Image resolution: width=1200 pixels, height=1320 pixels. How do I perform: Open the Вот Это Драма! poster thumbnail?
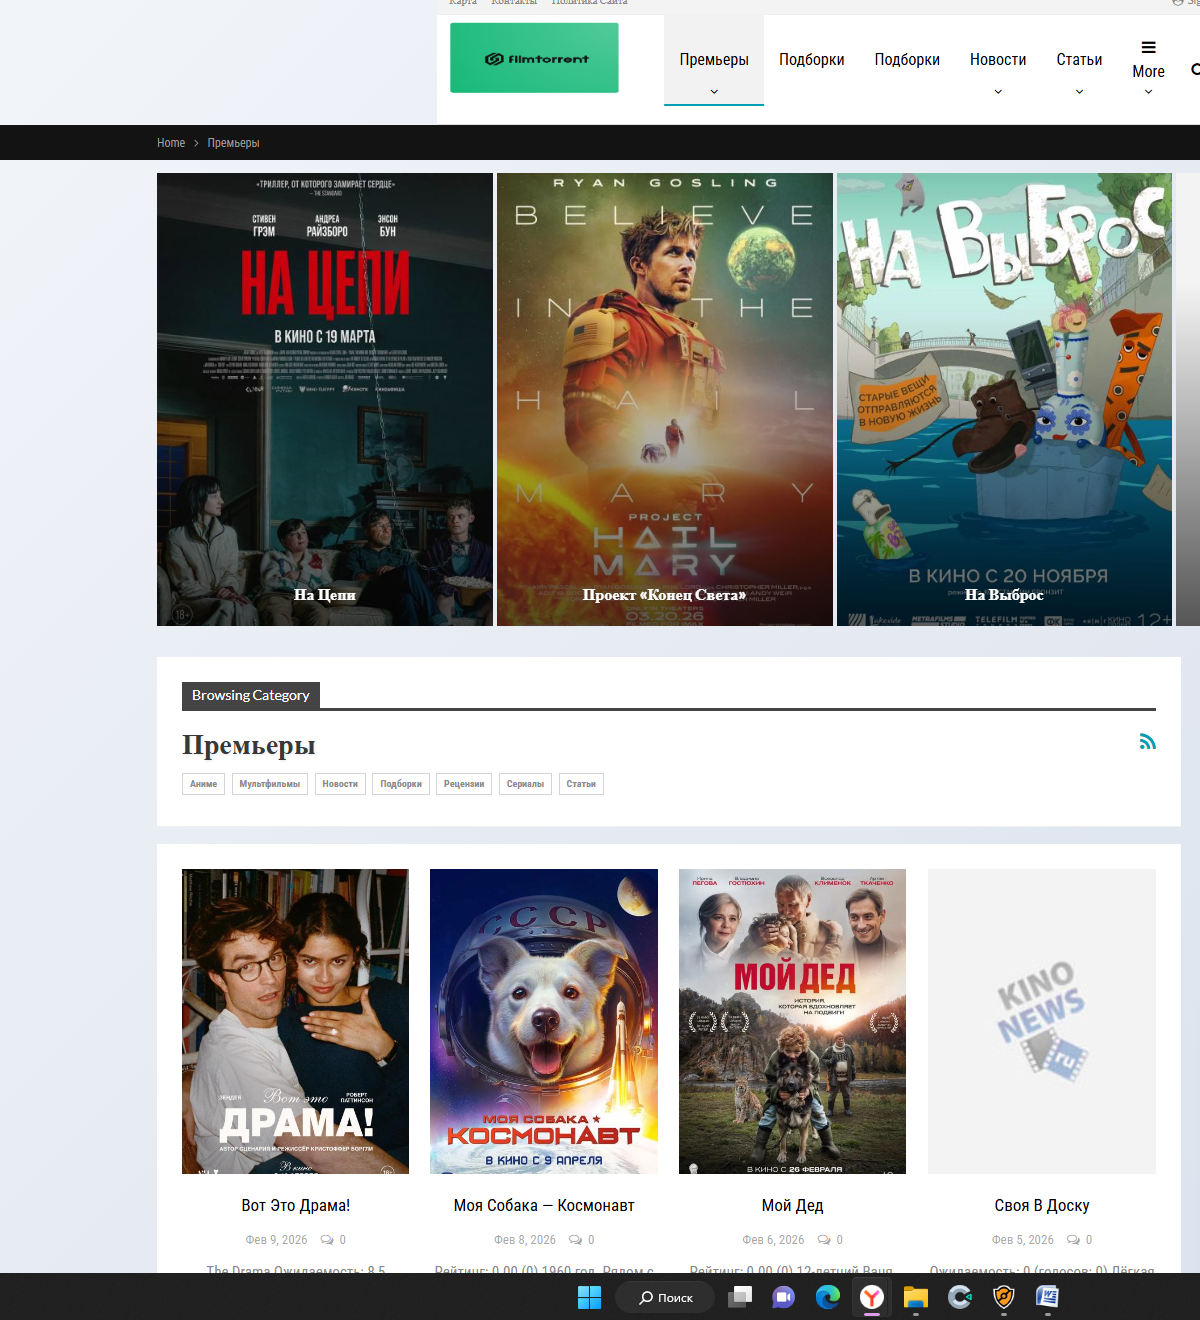pyautogui.click(x=295, y=1021)
